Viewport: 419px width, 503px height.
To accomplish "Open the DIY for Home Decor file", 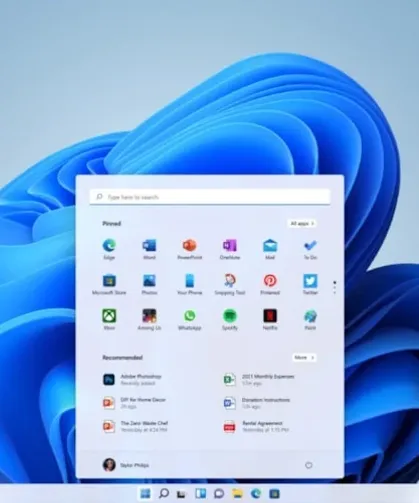I will coord(135,403).
